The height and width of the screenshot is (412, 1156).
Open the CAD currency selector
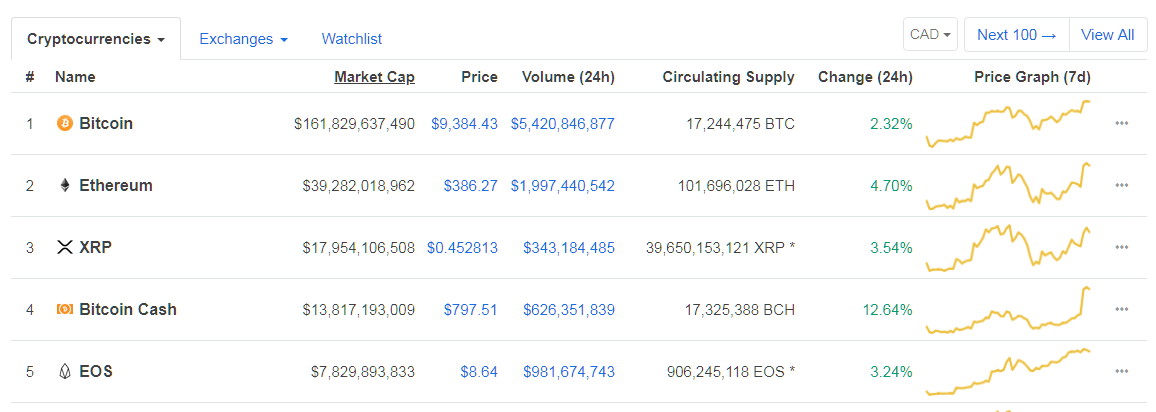point(930,35)
